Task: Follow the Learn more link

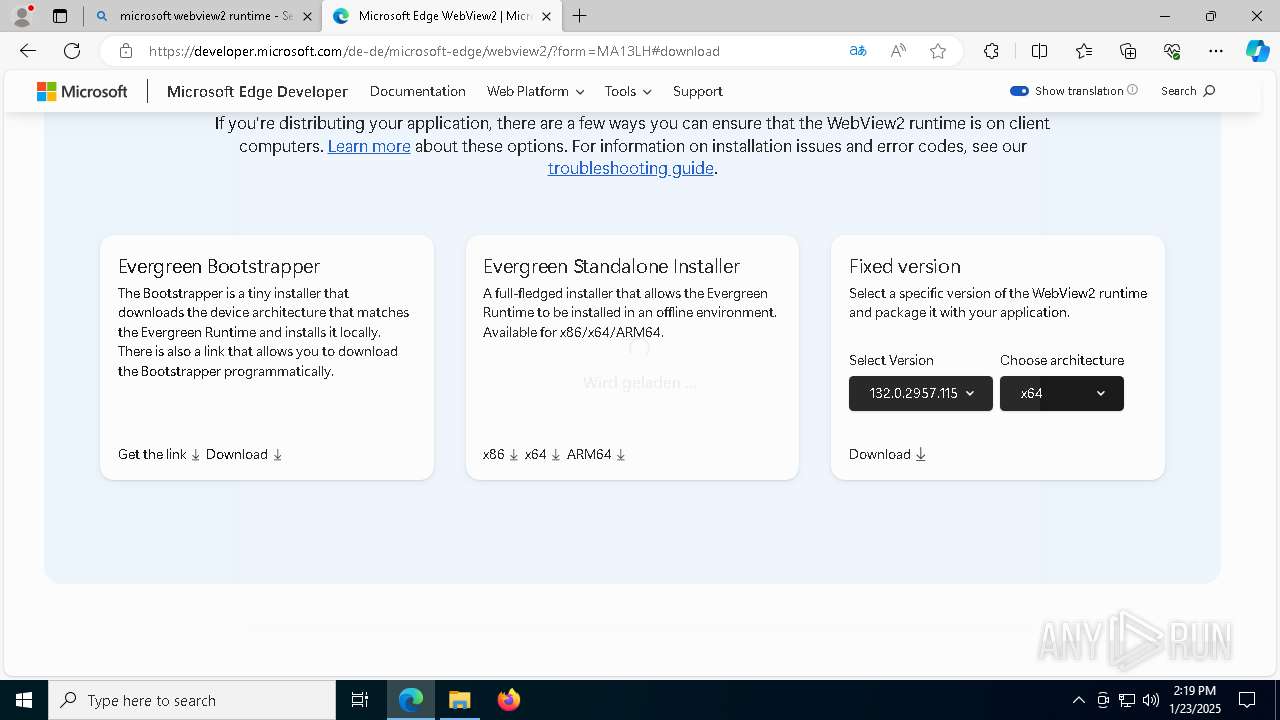Action: [x=369, y=146]
